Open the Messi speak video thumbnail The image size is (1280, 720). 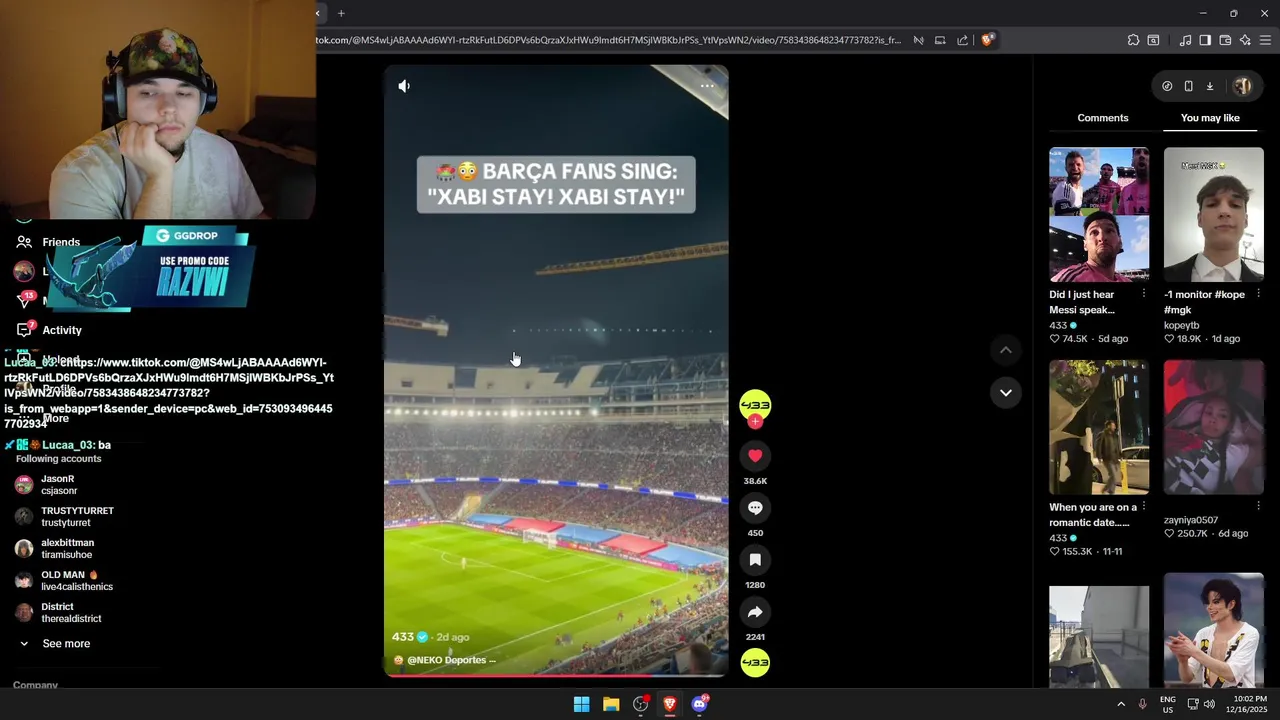tap(1099, 215)
